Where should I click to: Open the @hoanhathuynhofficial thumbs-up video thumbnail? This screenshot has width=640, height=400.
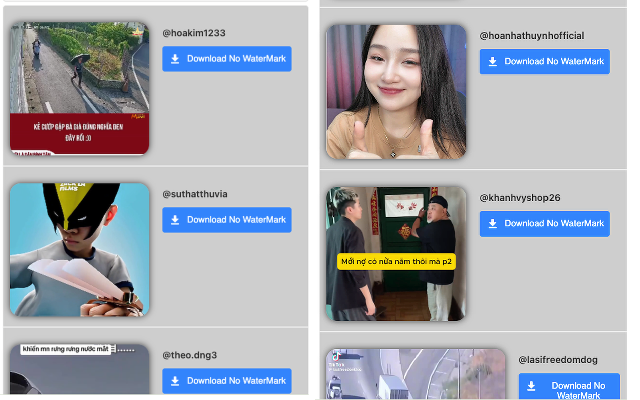click(x=396, y=92)
